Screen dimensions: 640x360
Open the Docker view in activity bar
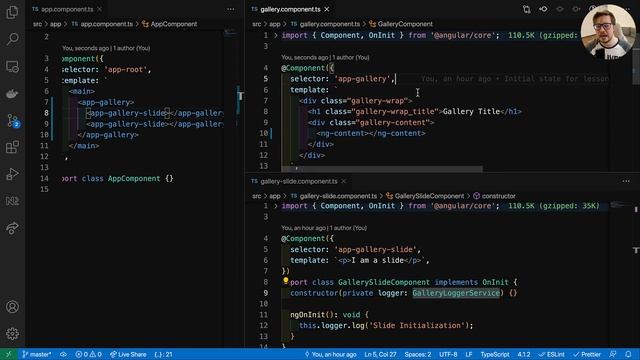click(x=12, y=93)
